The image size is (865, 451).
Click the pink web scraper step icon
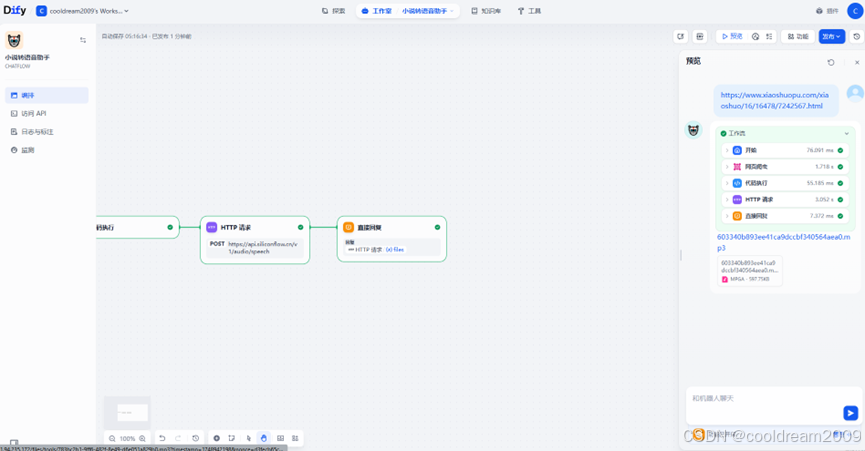coord(737,167)
